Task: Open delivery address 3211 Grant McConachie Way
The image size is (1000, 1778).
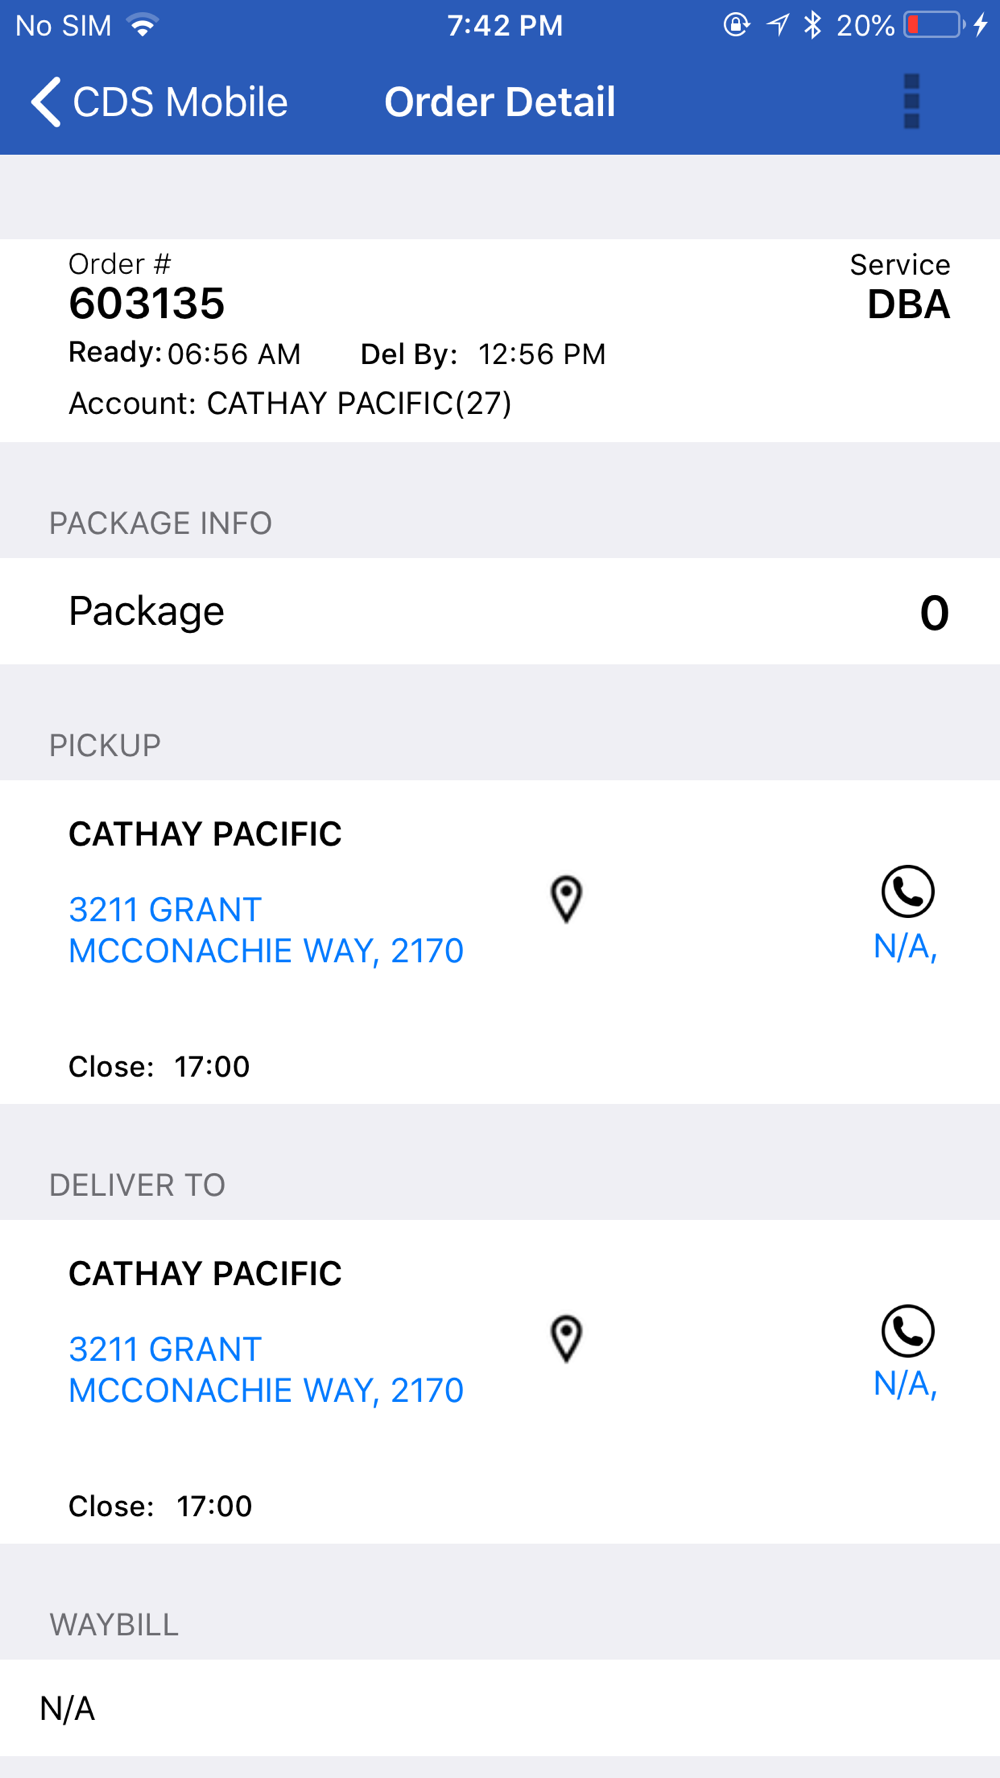Action: pos(266,1370)
